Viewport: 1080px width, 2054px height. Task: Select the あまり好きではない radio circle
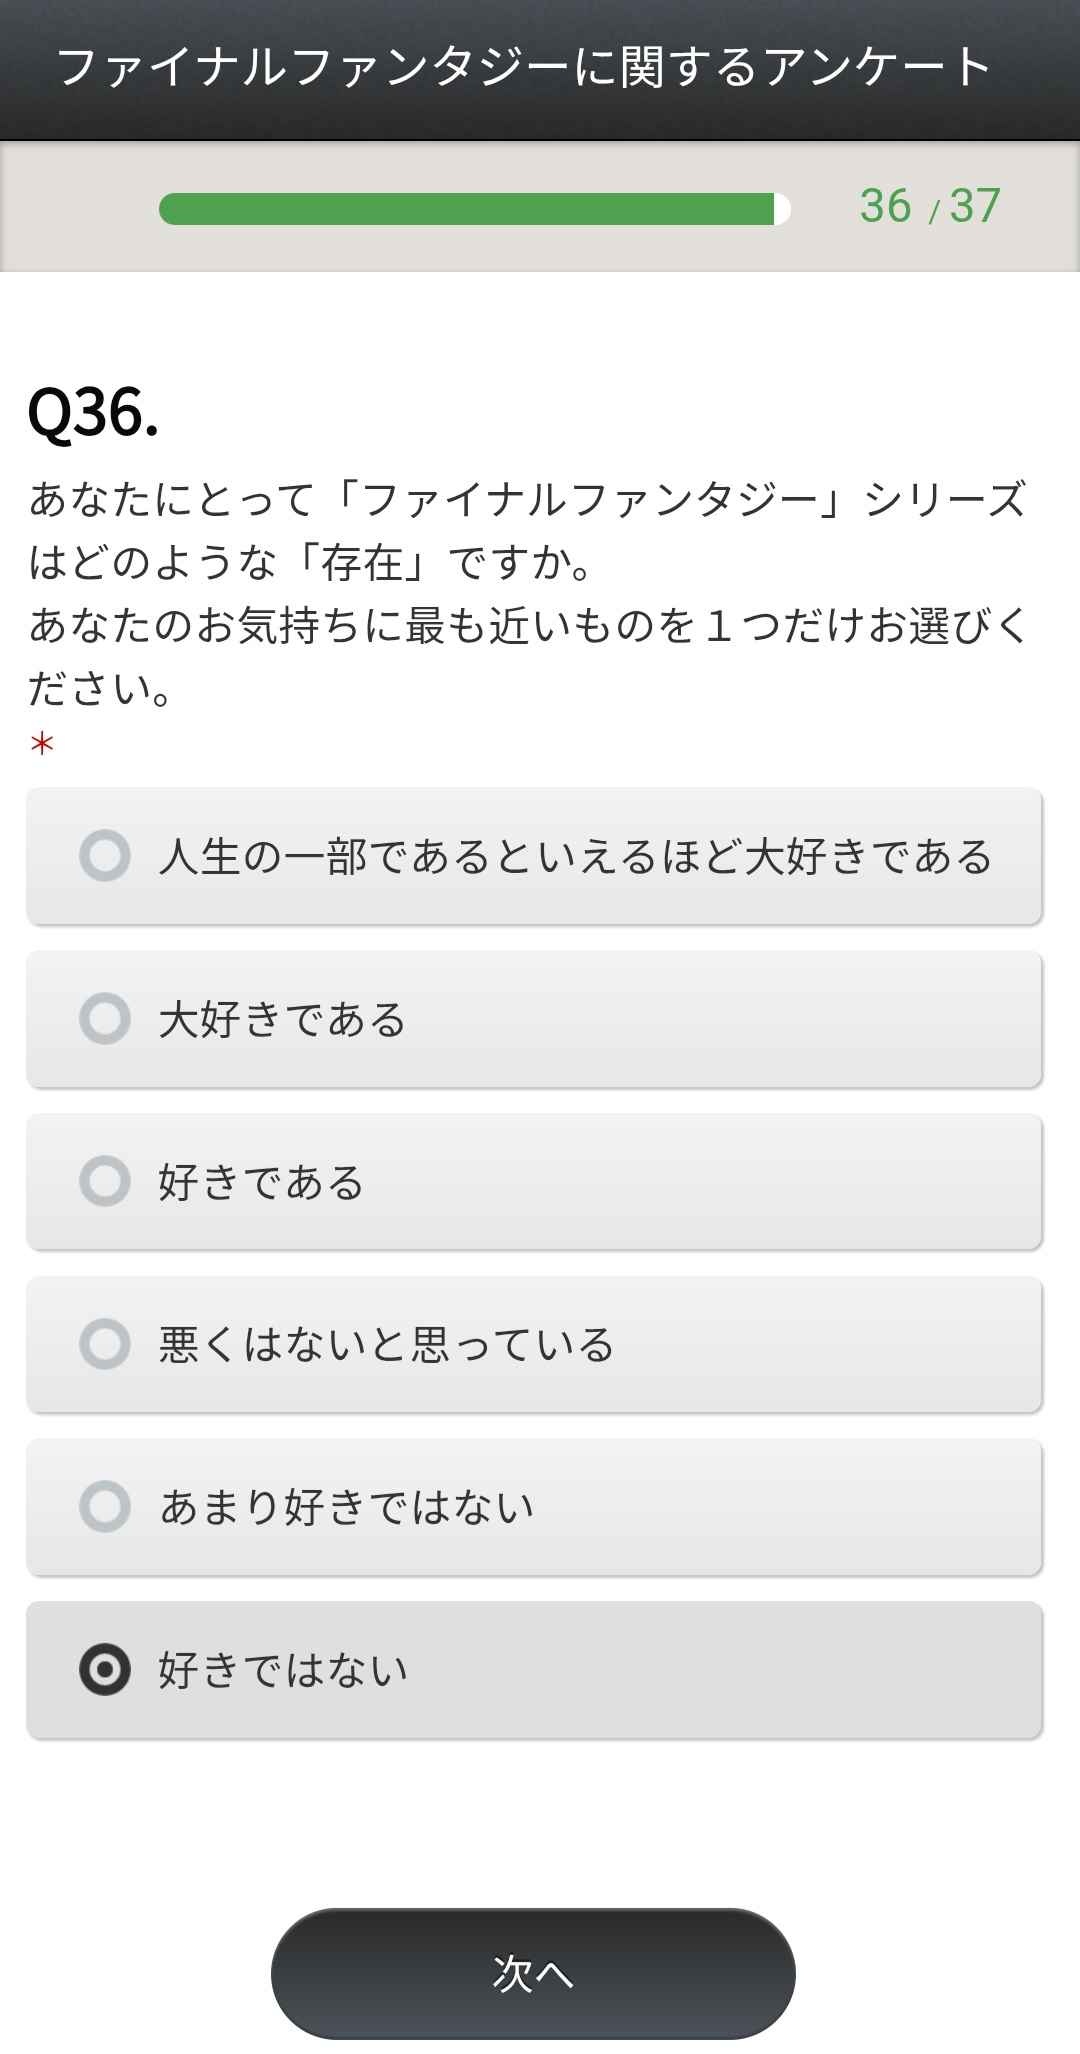click(x=105, y=1506)
